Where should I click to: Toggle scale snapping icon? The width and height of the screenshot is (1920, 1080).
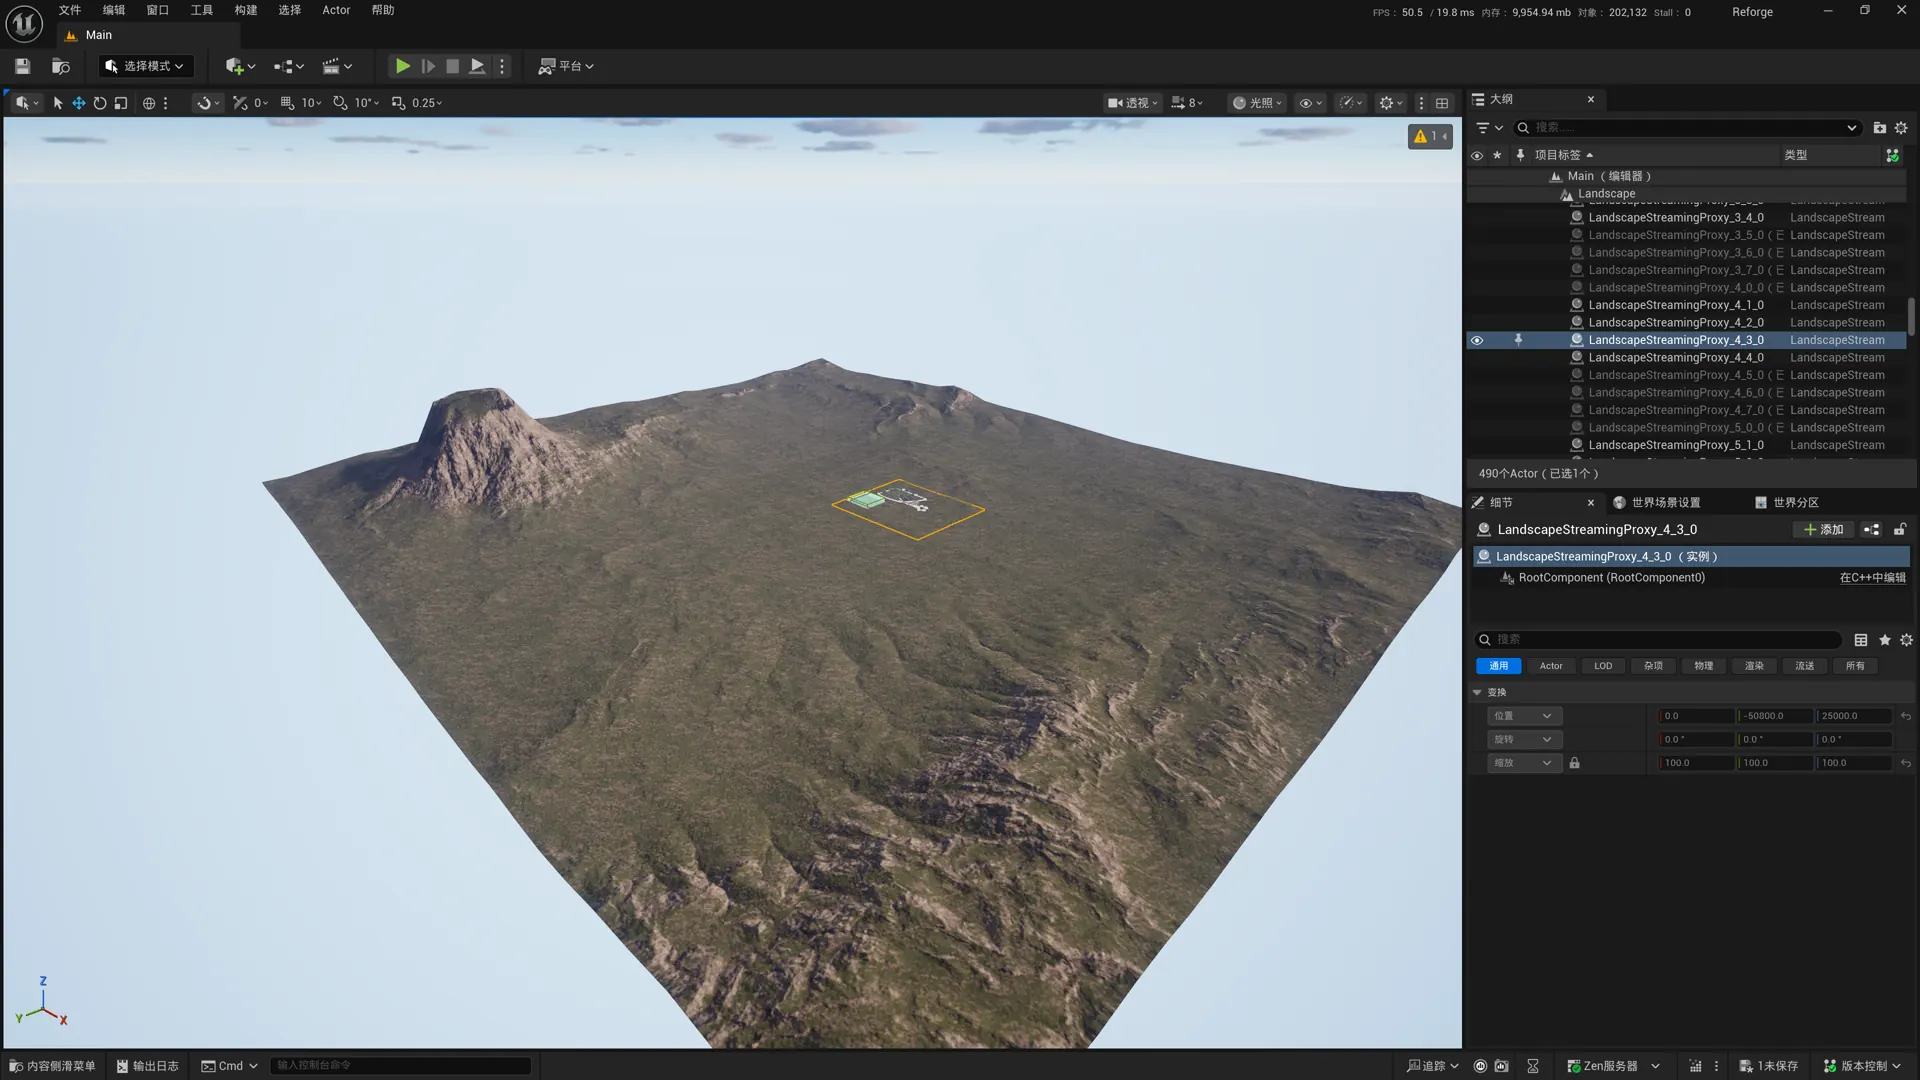pos(398,103)
